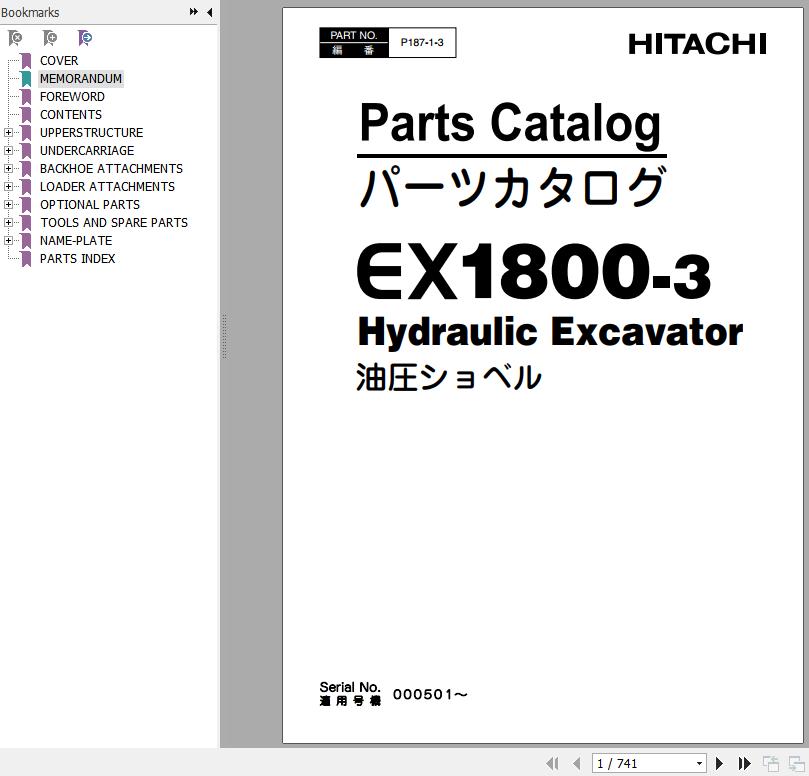Viewport: 809px width, 776px height.
Task: Click the PART NO. label box
Action: 353,43
